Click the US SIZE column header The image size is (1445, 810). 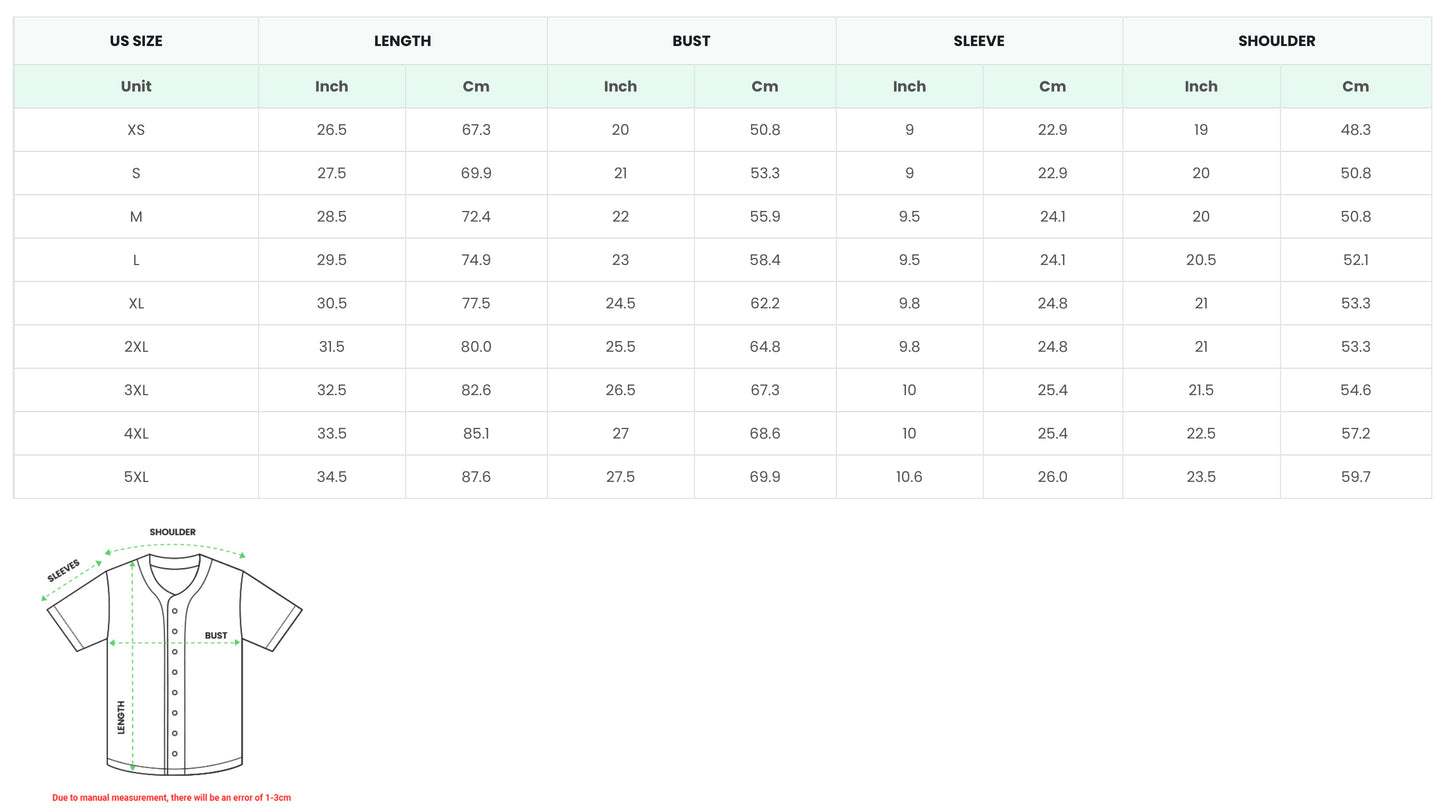[x=136, y=41]
